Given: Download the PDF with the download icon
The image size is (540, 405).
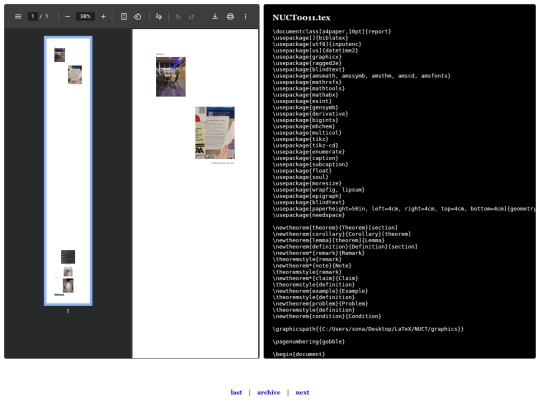Looking at the screenshot, I should [215, 17].
